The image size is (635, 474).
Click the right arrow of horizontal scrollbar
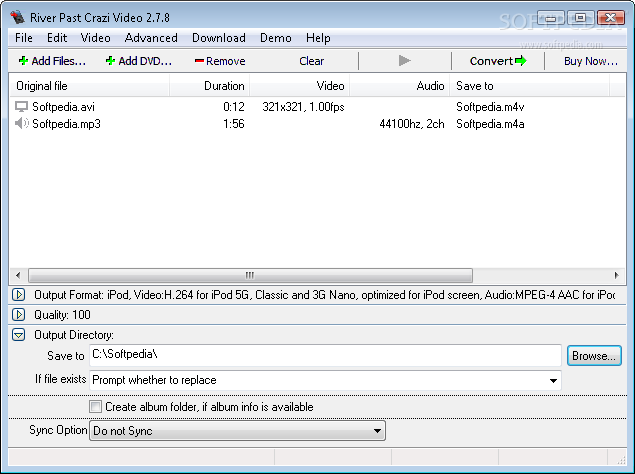pyautogui.click(x=616, y=275)
